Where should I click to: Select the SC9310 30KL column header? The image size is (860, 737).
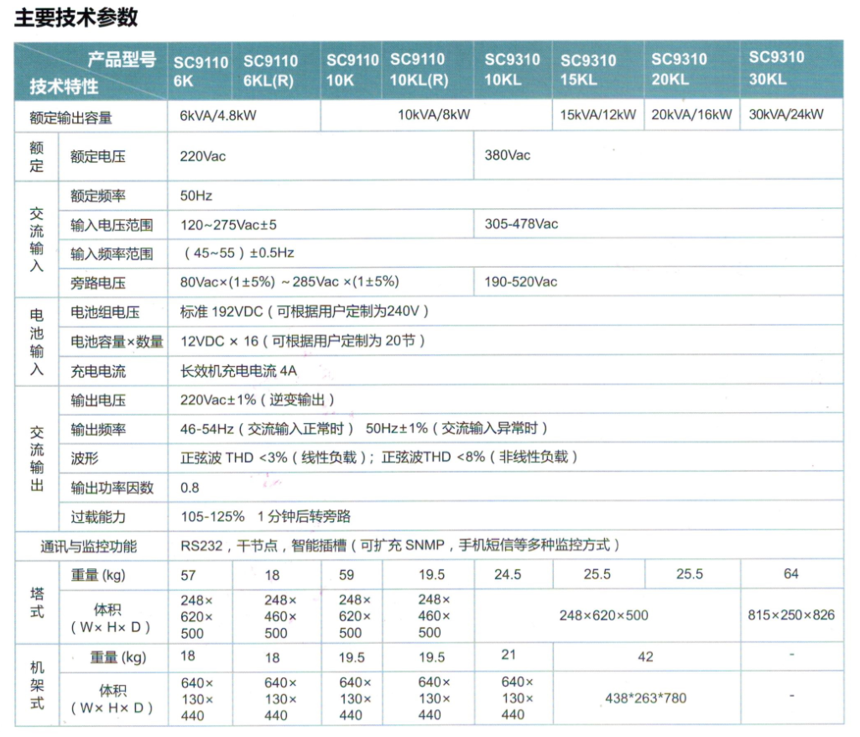click(x=777, y=68)
